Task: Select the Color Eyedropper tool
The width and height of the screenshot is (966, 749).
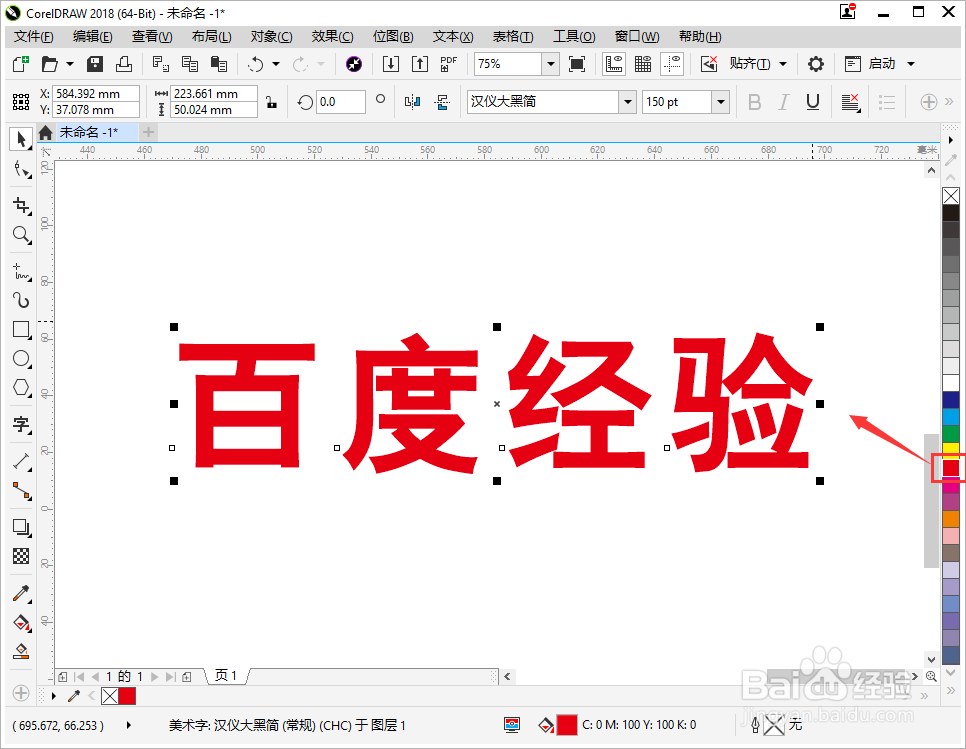Action: pyautogui.click(x=22, y=593)
